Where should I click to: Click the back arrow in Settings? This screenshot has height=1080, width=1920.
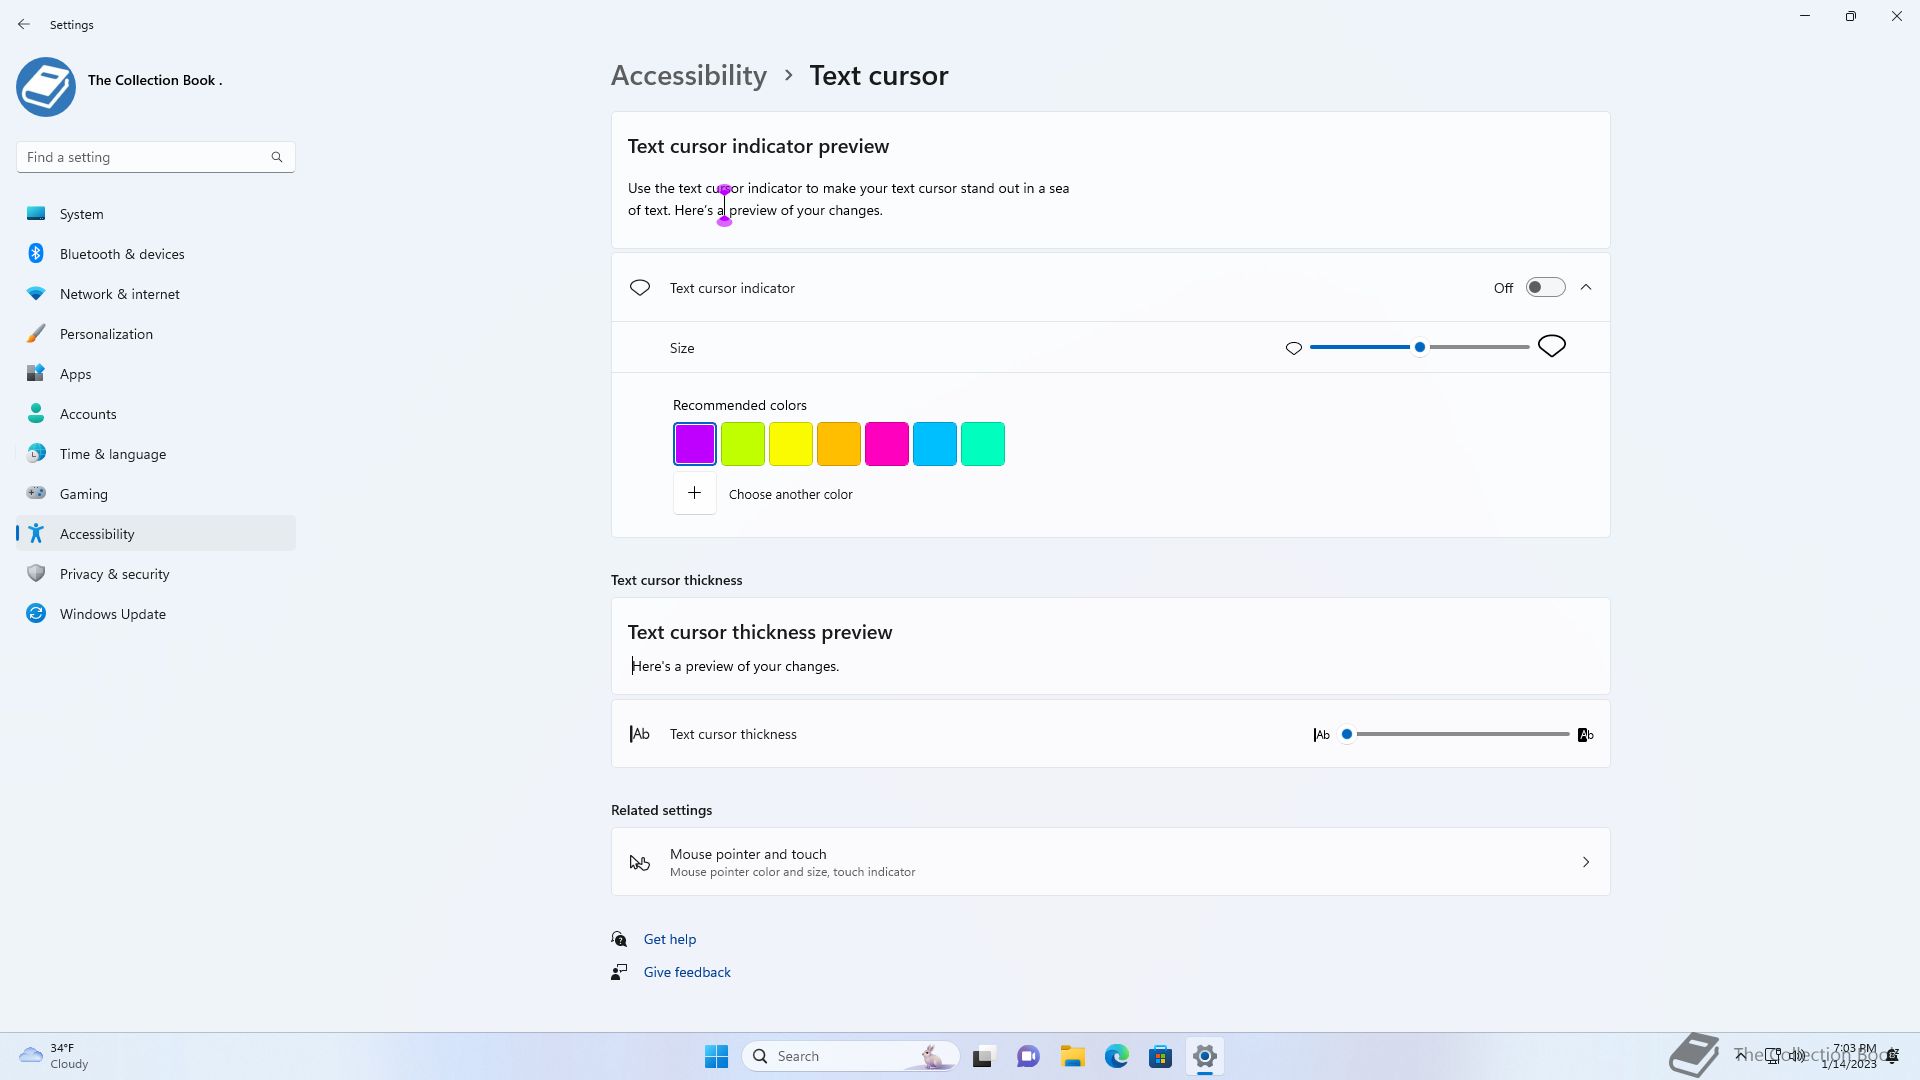24,24
